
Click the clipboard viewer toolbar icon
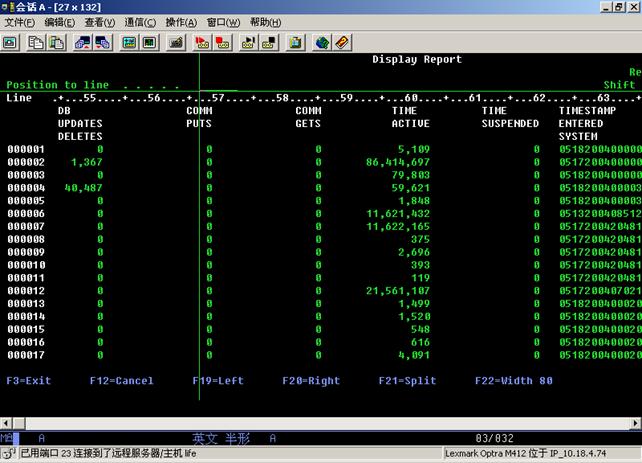coord(296,43)
